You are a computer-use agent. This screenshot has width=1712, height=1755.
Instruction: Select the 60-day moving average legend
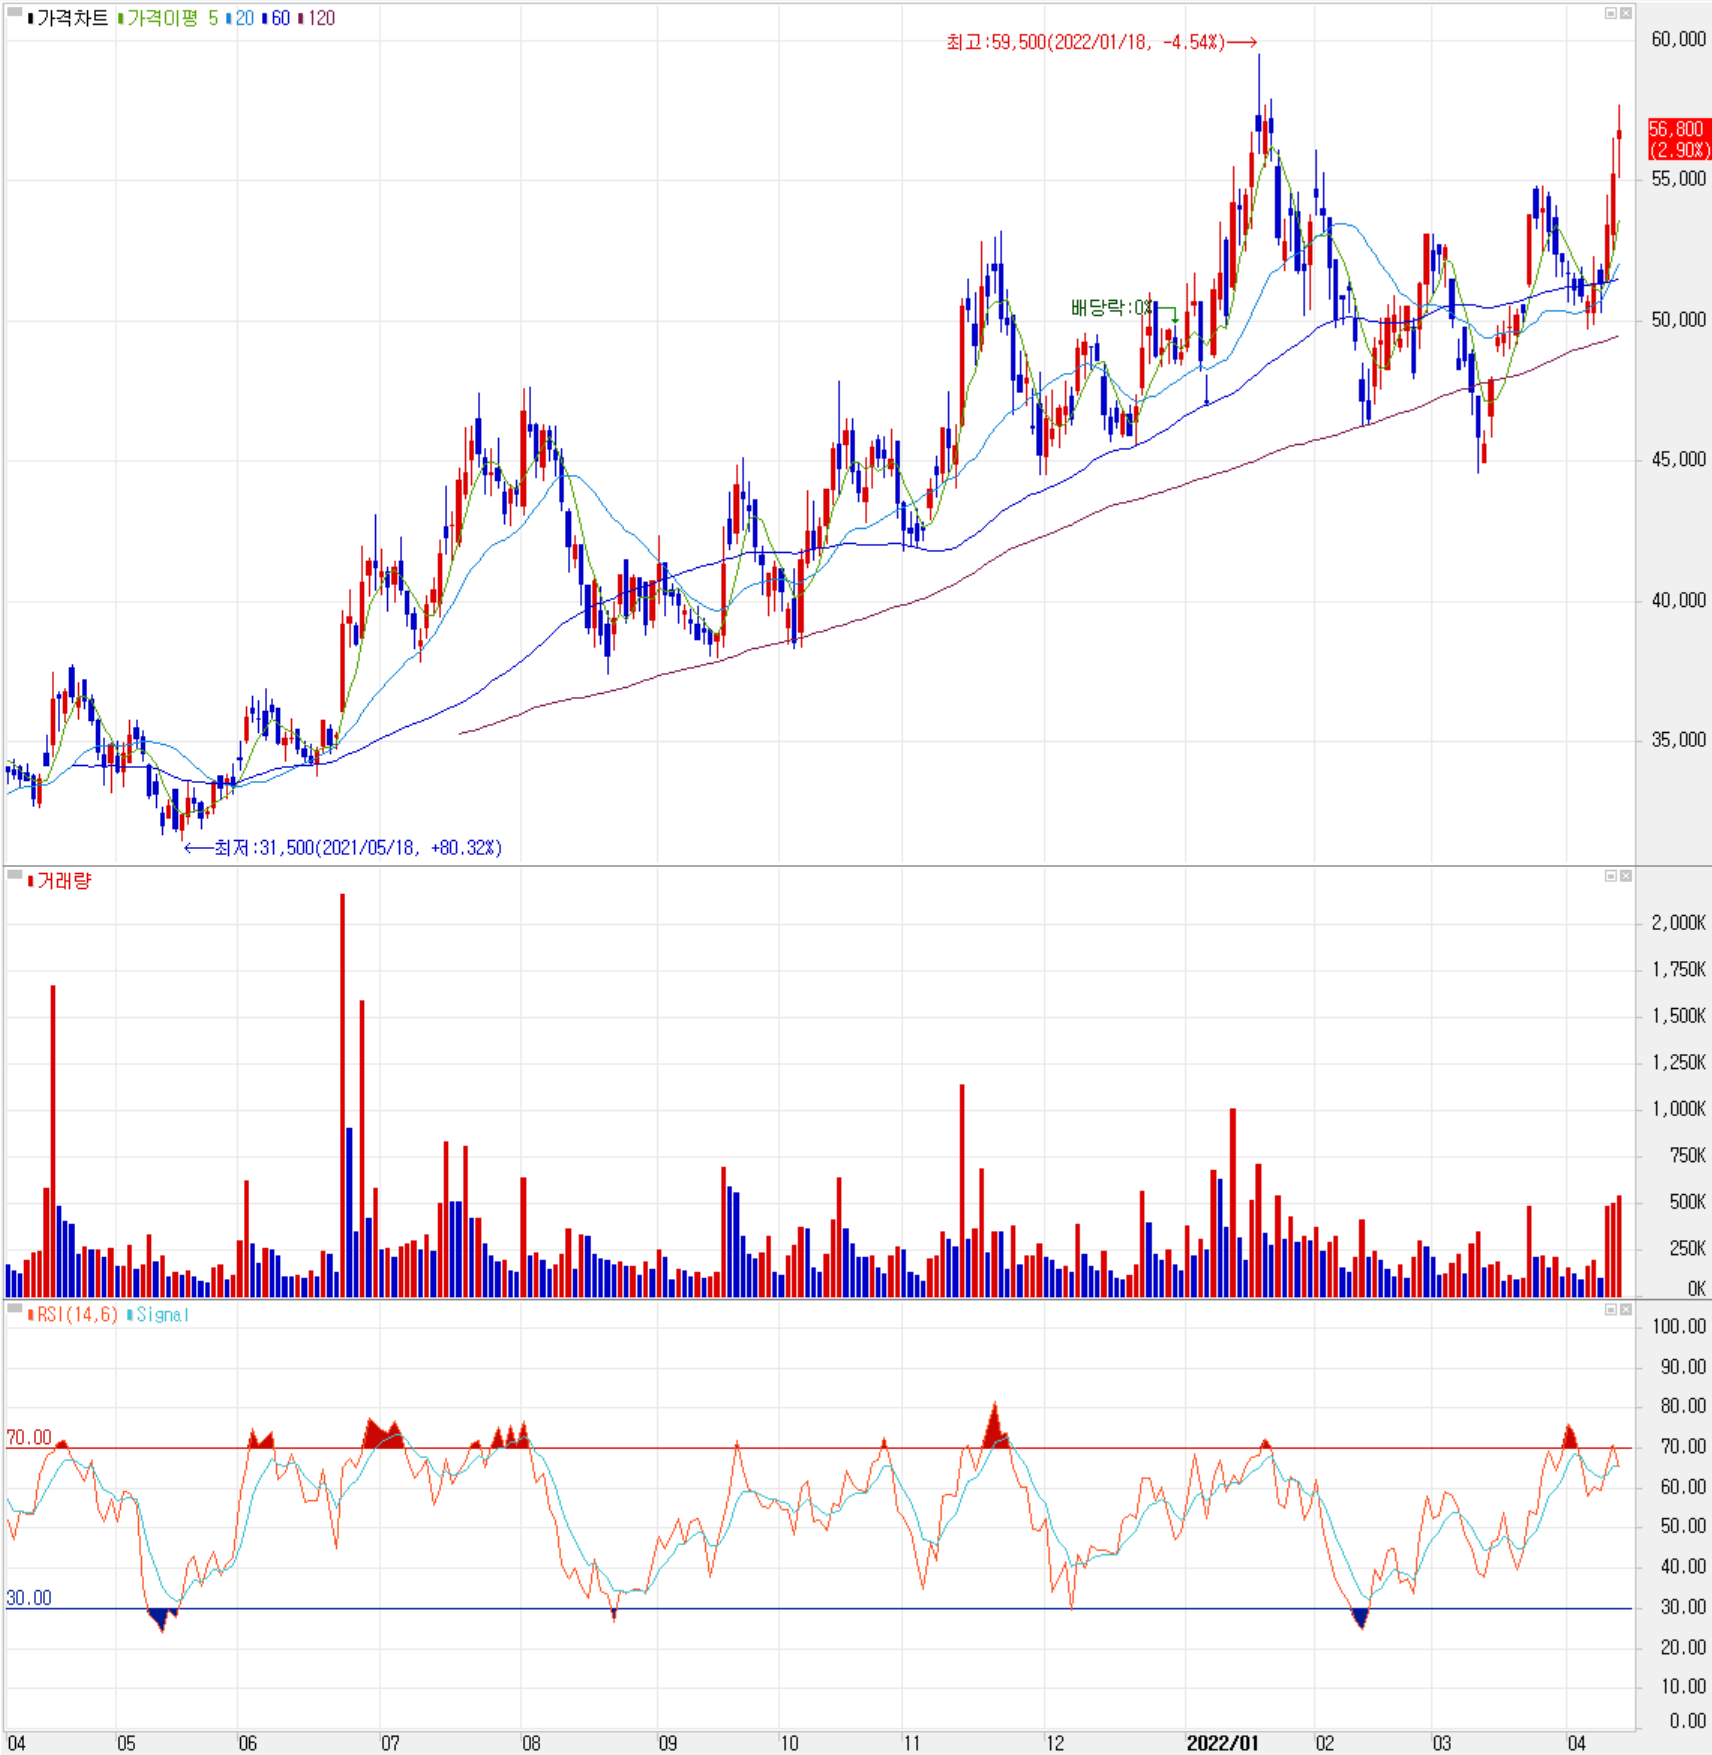(281, 18)
